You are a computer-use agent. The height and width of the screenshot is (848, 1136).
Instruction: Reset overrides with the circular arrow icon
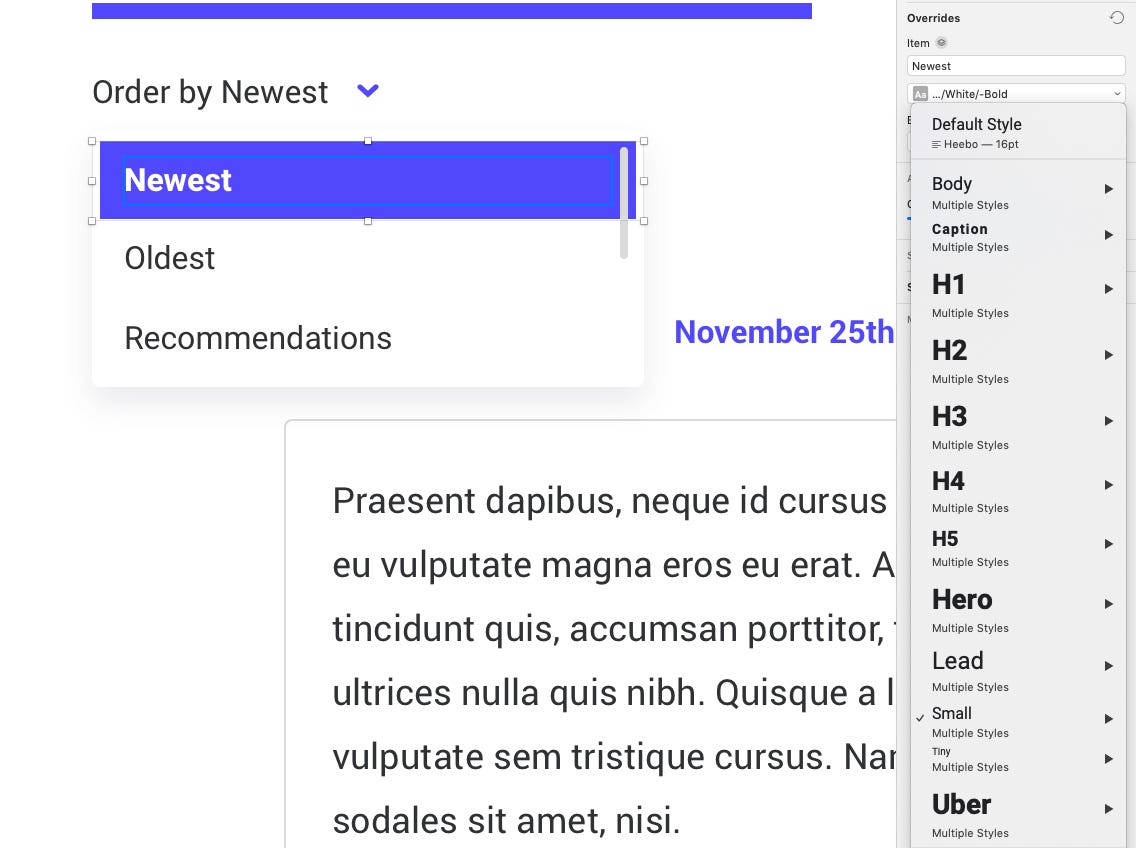(x=1116, y=17)
